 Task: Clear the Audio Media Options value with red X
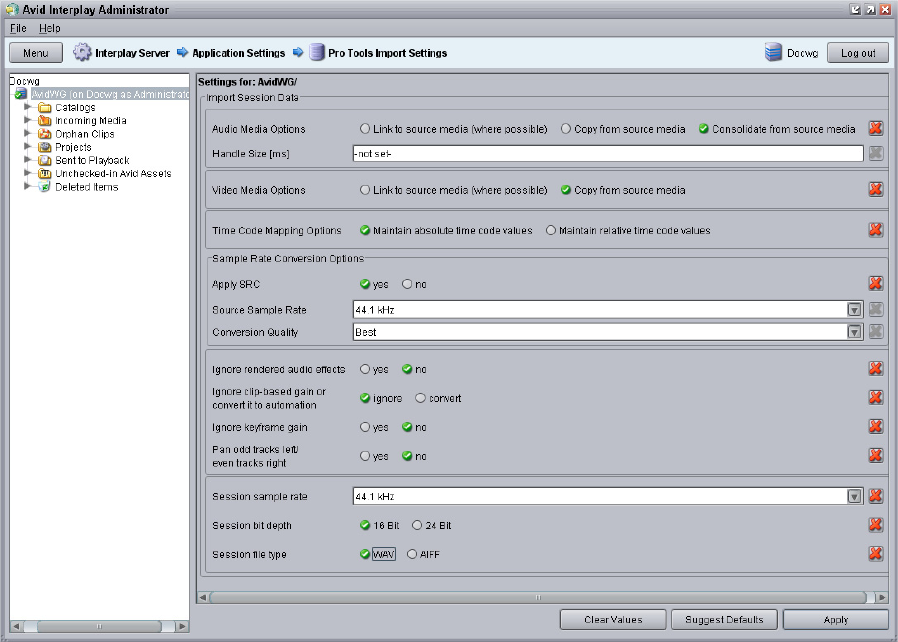coord(875,128)
